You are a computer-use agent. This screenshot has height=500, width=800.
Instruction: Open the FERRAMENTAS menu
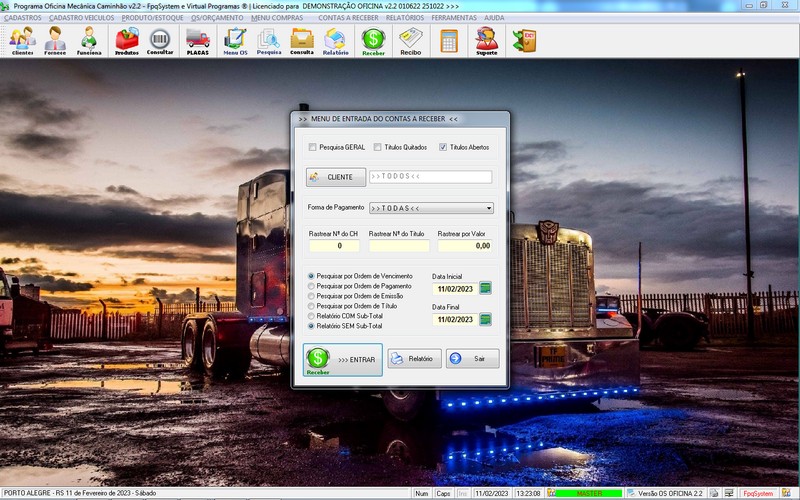pyautogui.click(x=454, y=18)
